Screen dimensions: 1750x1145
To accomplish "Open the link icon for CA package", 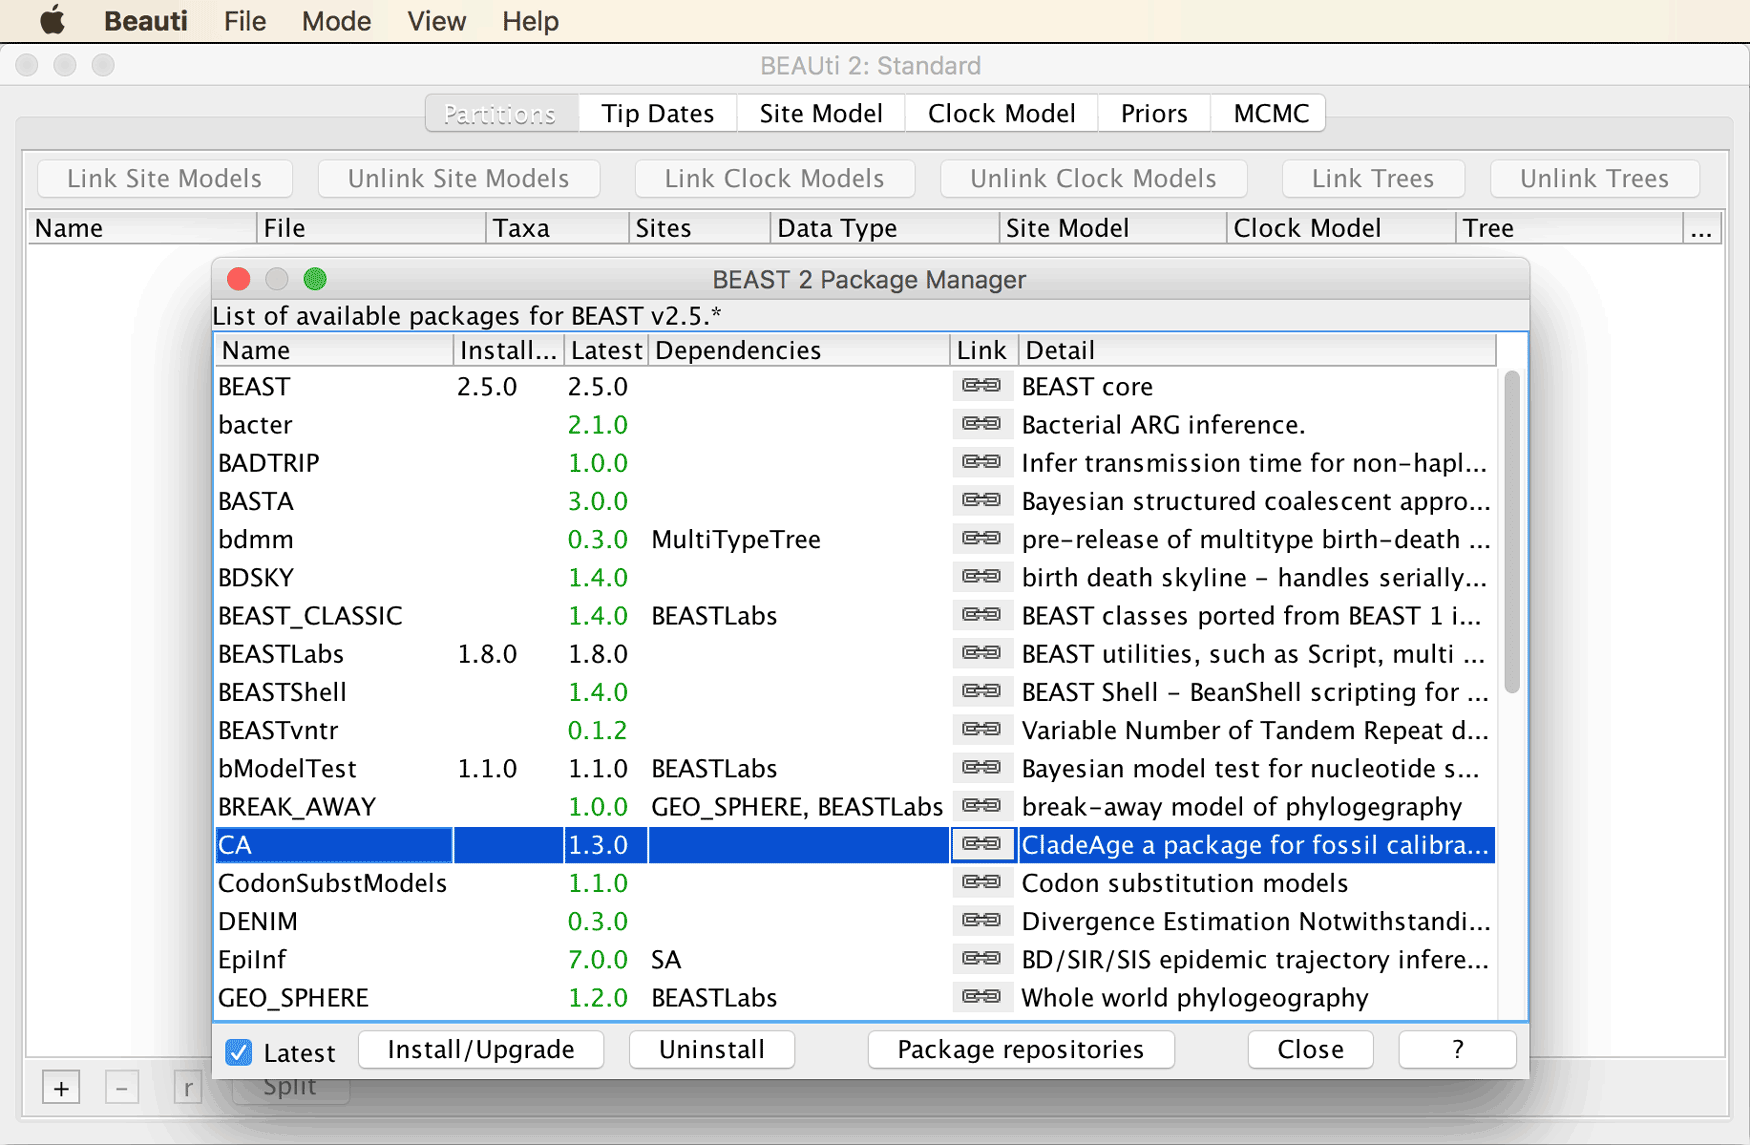I will point(981,844).
